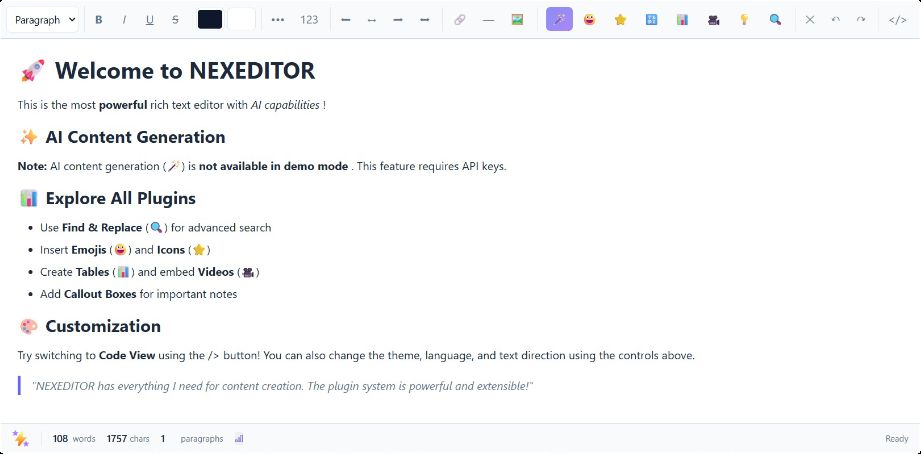This screenshot has height=454, width=921.
Task: Insert an image from the toolbar
Action: tap(517, 19)
